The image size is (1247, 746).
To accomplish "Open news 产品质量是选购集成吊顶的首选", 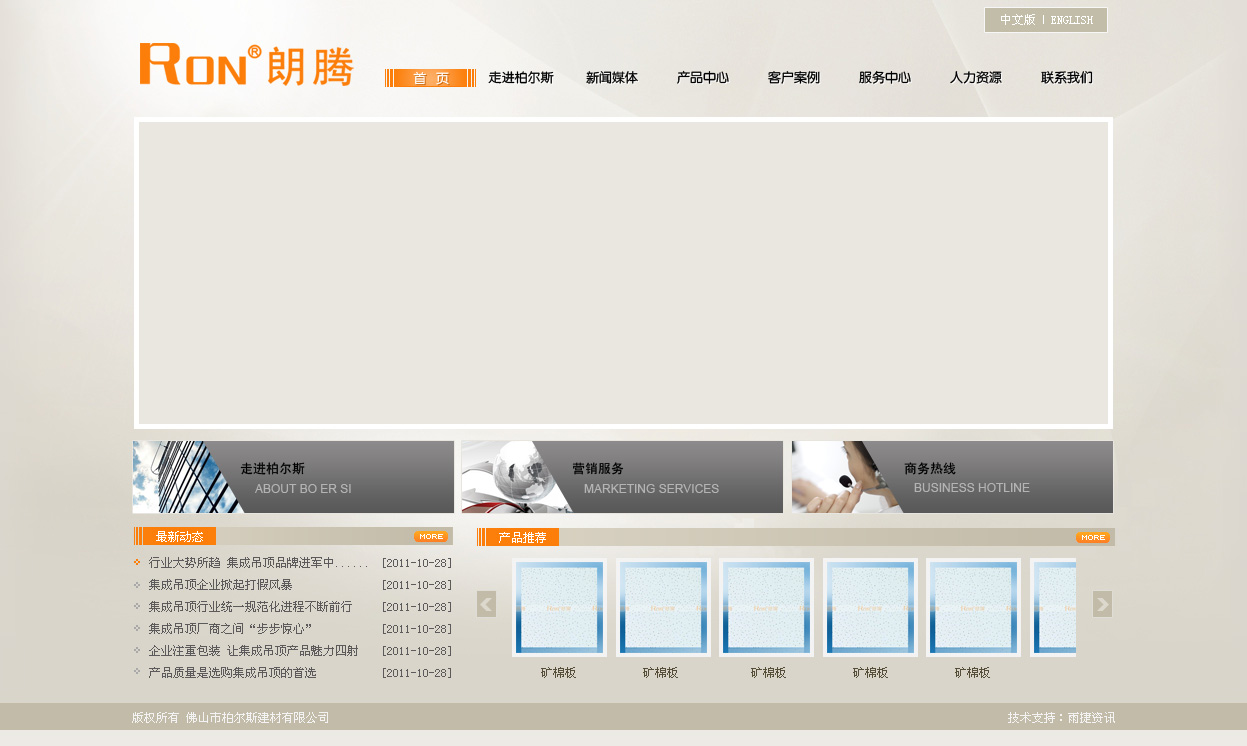I will click(x=232, y=673).
